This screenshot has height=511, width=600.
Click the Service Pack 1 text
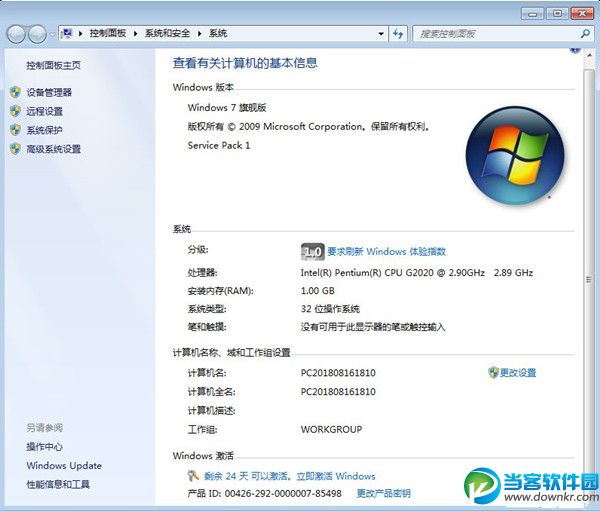(218, 145)
